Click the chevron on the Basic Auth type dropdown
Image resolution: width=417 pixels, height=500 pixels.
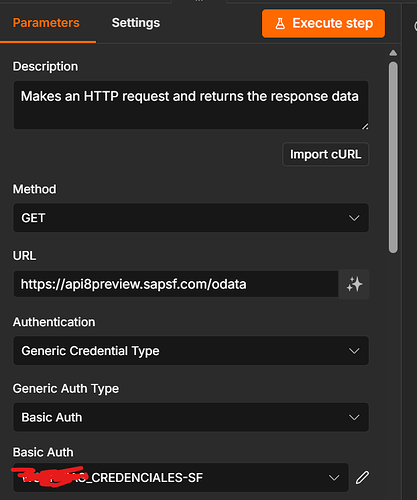[x=354, y=417]
